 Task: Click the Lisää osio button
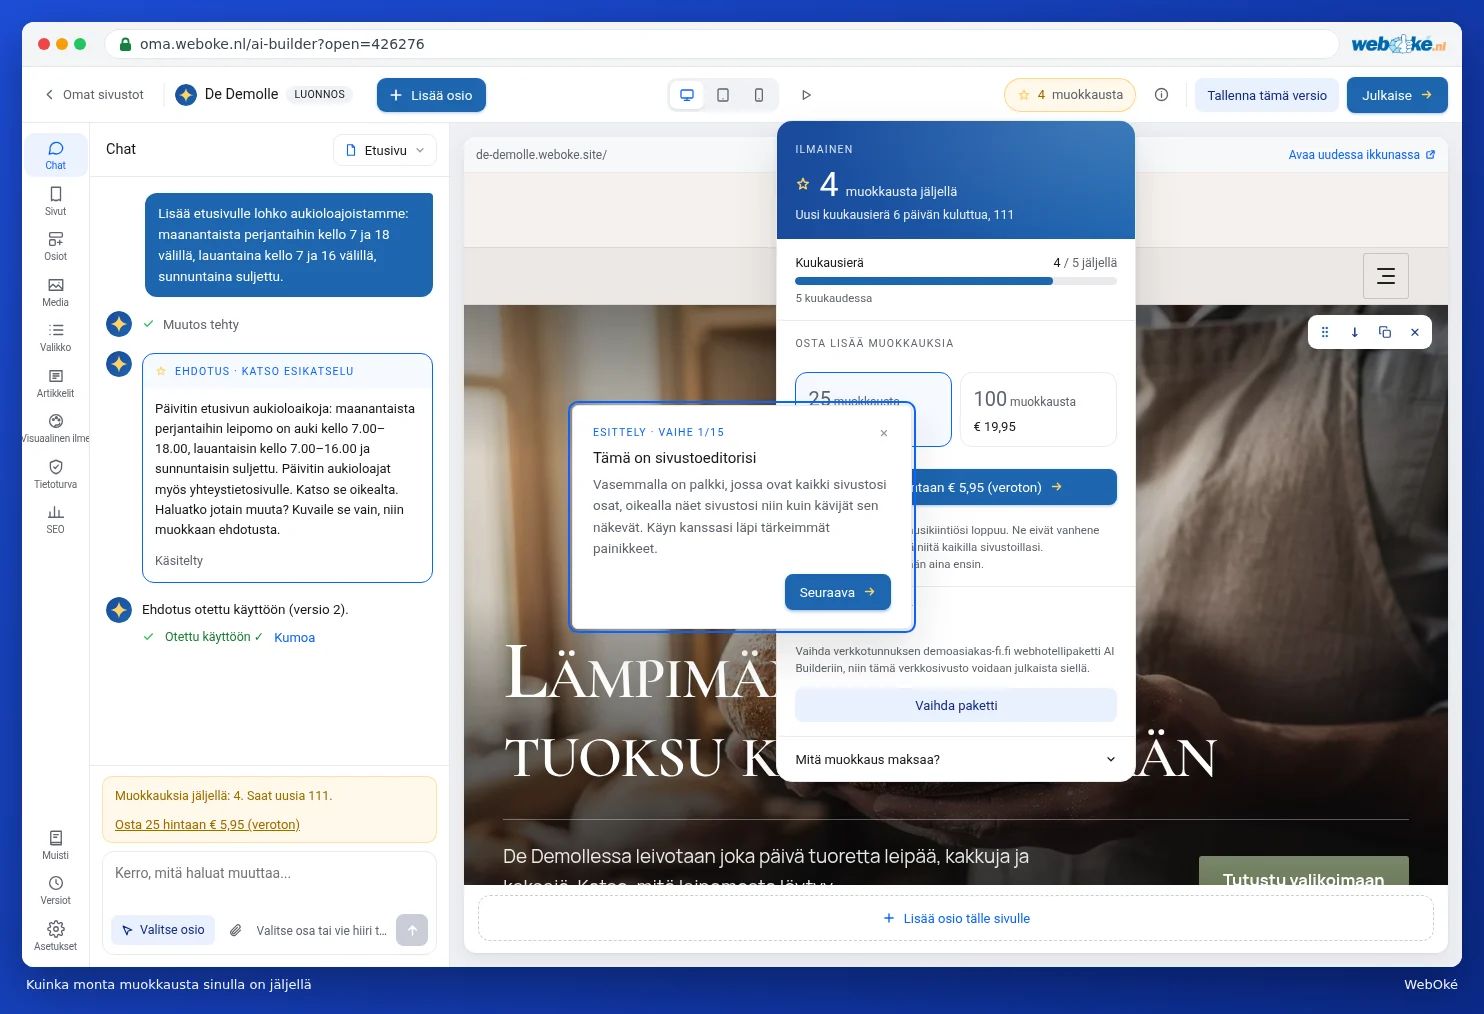[x=431, y=95]
